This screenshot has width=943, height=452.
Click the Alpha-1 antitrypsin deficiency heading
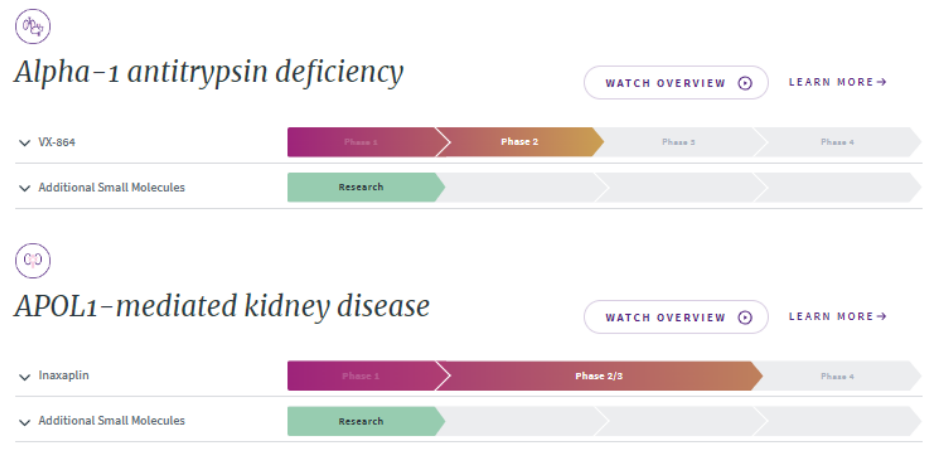209,72
